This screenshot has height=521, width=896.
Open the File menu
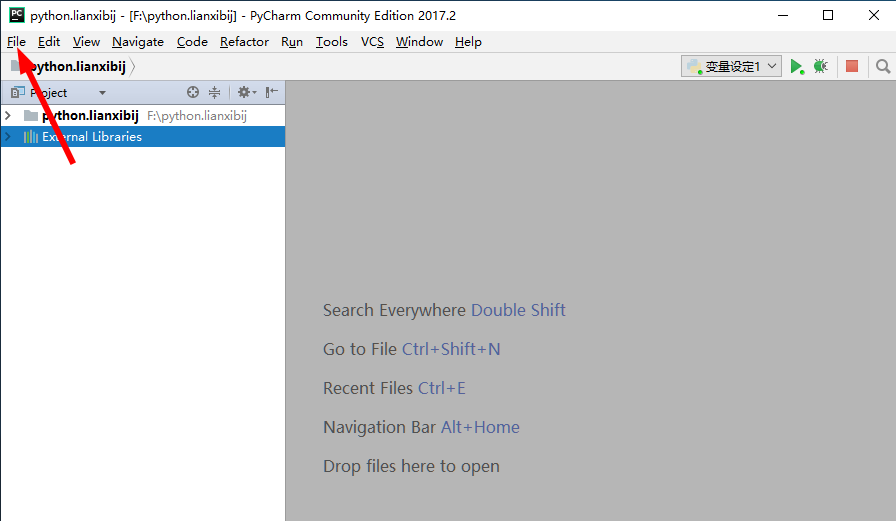(16, 42)
